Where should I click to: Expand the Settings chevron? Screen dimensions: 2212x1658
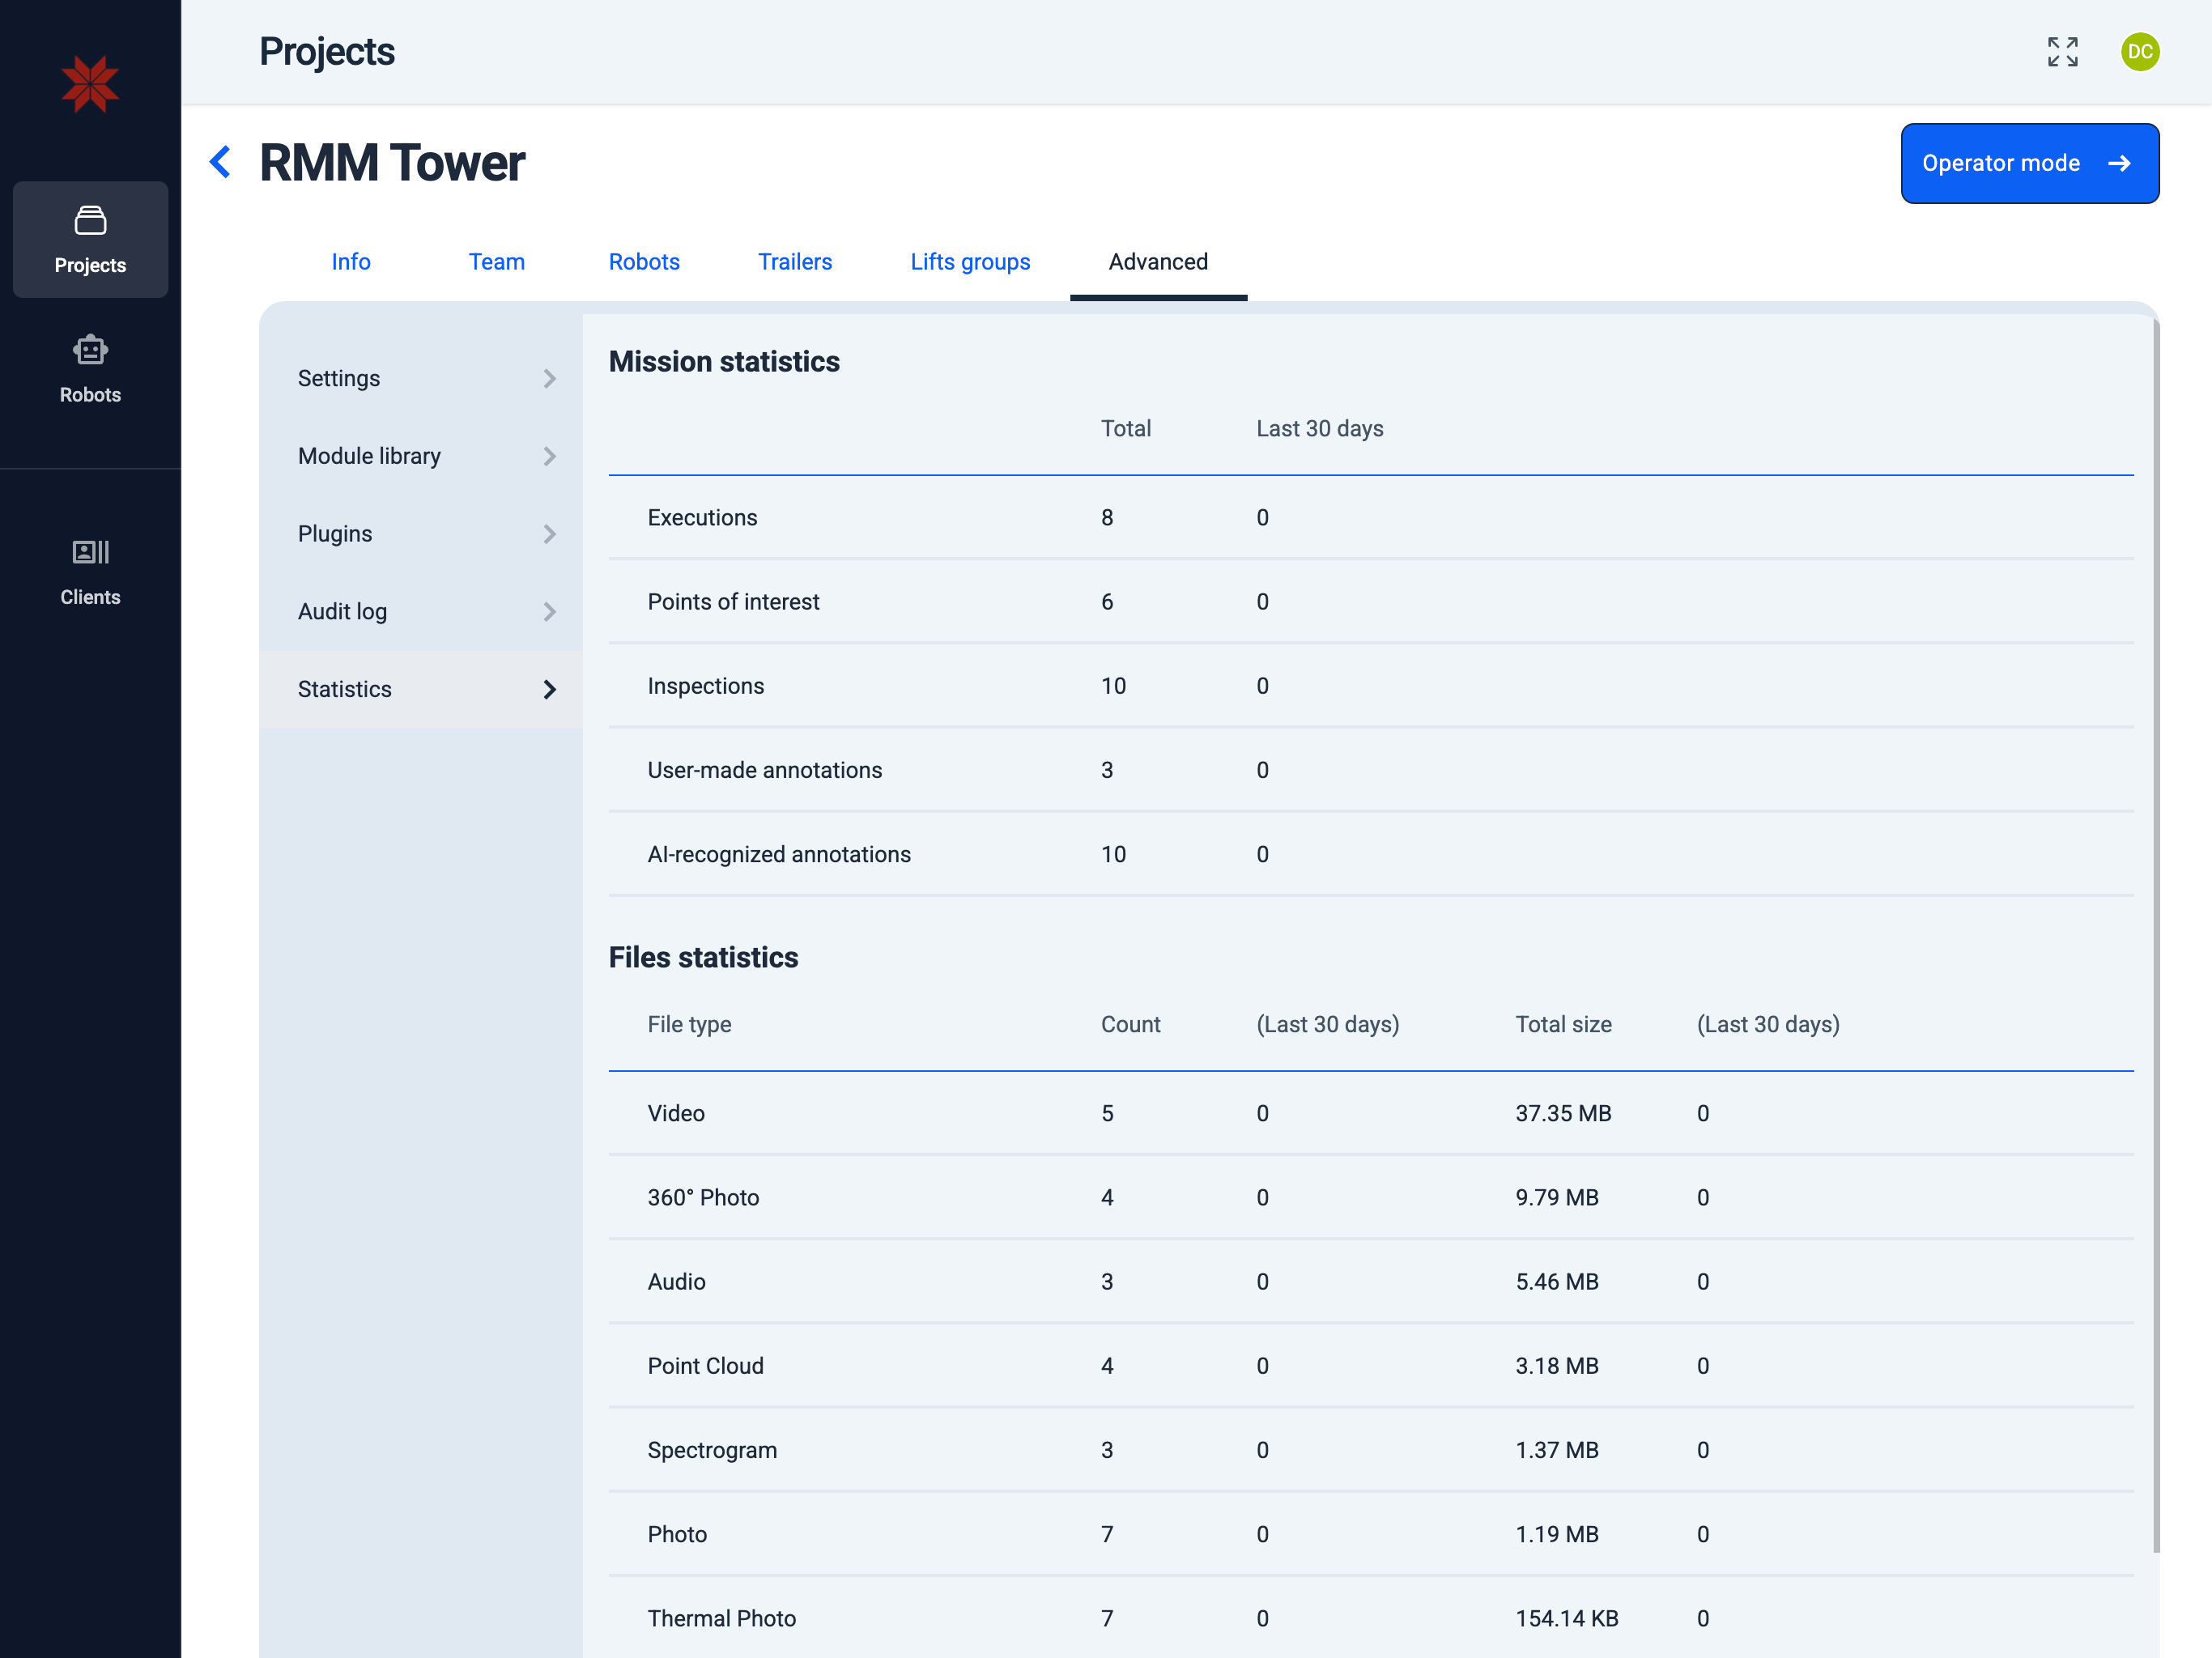pos(549,379)
